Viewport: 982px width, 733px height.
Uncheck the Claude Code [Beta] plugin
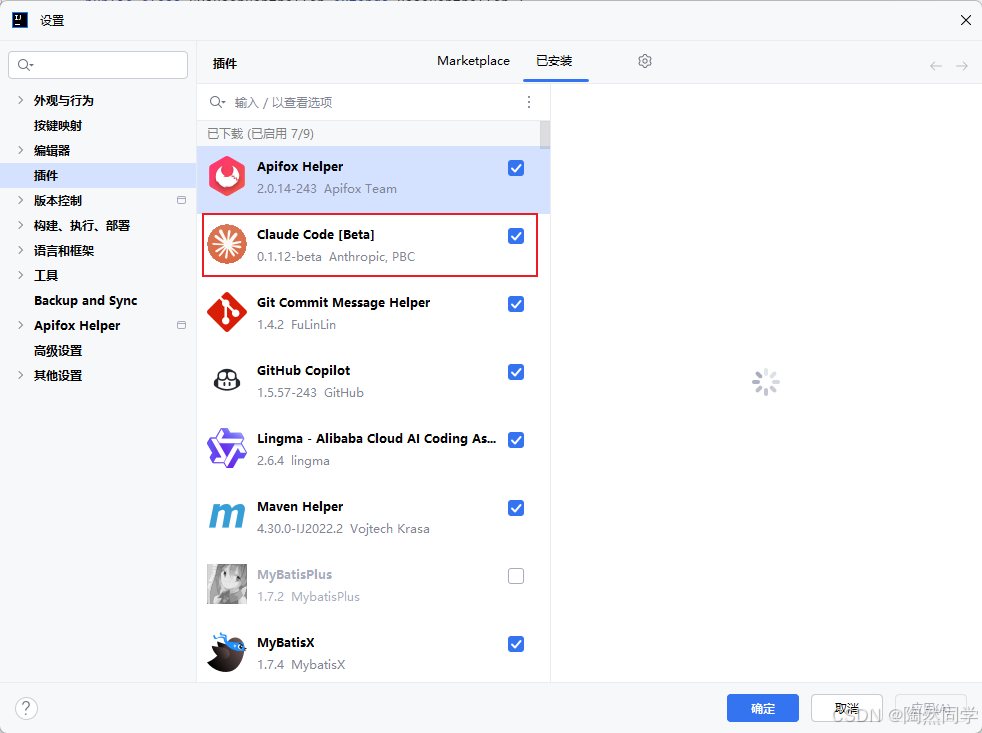516,236
